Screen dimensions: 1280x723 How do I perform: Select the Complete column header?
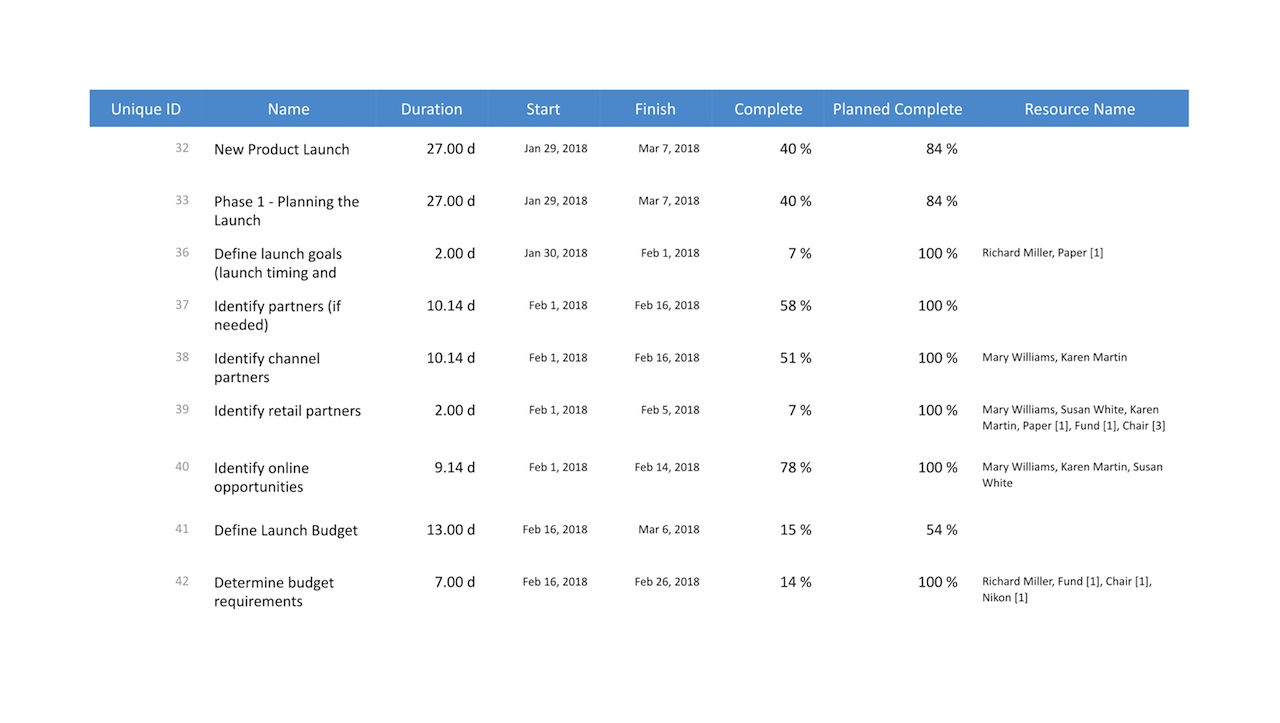pos(768,109)
